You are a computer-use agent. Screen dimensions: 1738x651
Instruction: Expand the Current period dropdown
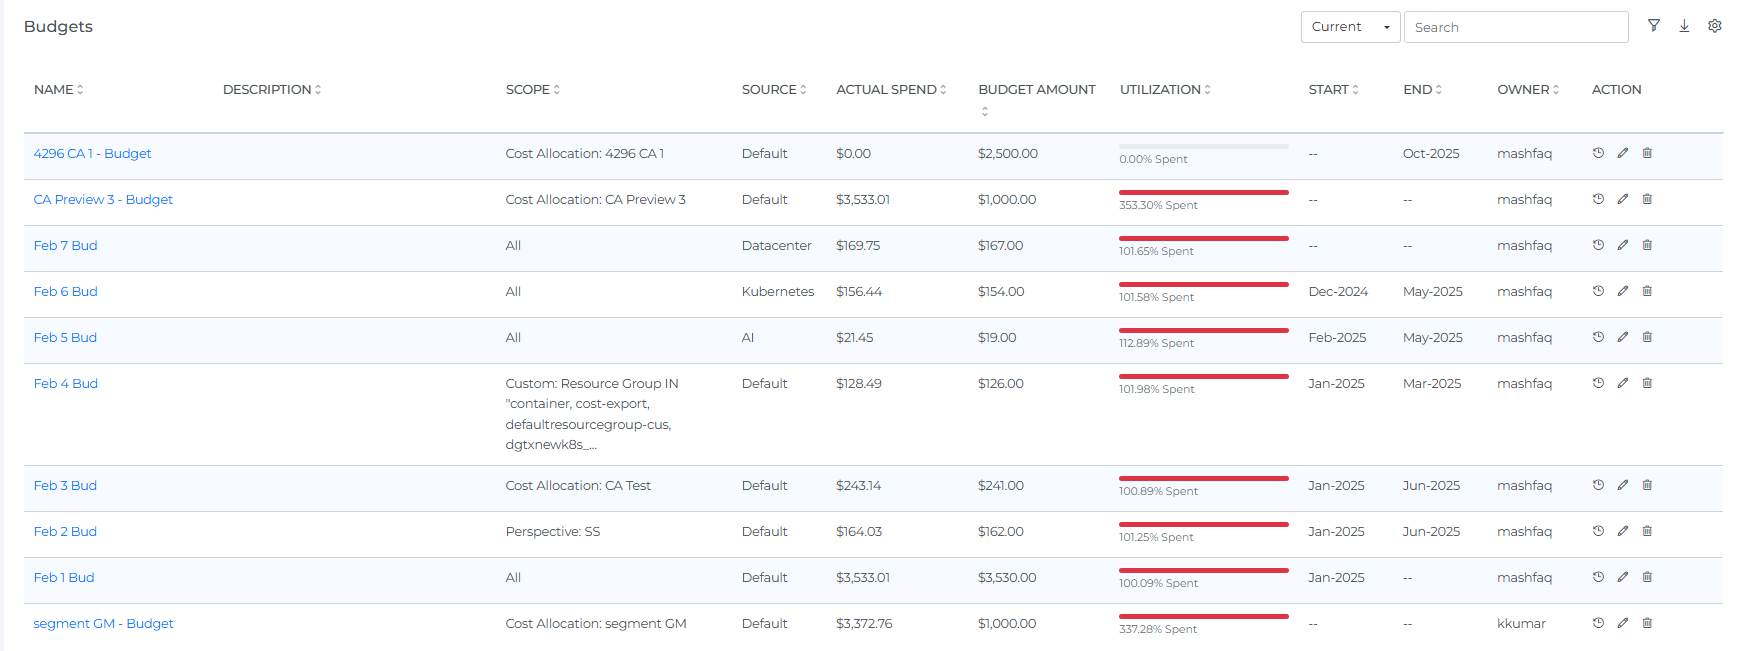pos(1350,27)
